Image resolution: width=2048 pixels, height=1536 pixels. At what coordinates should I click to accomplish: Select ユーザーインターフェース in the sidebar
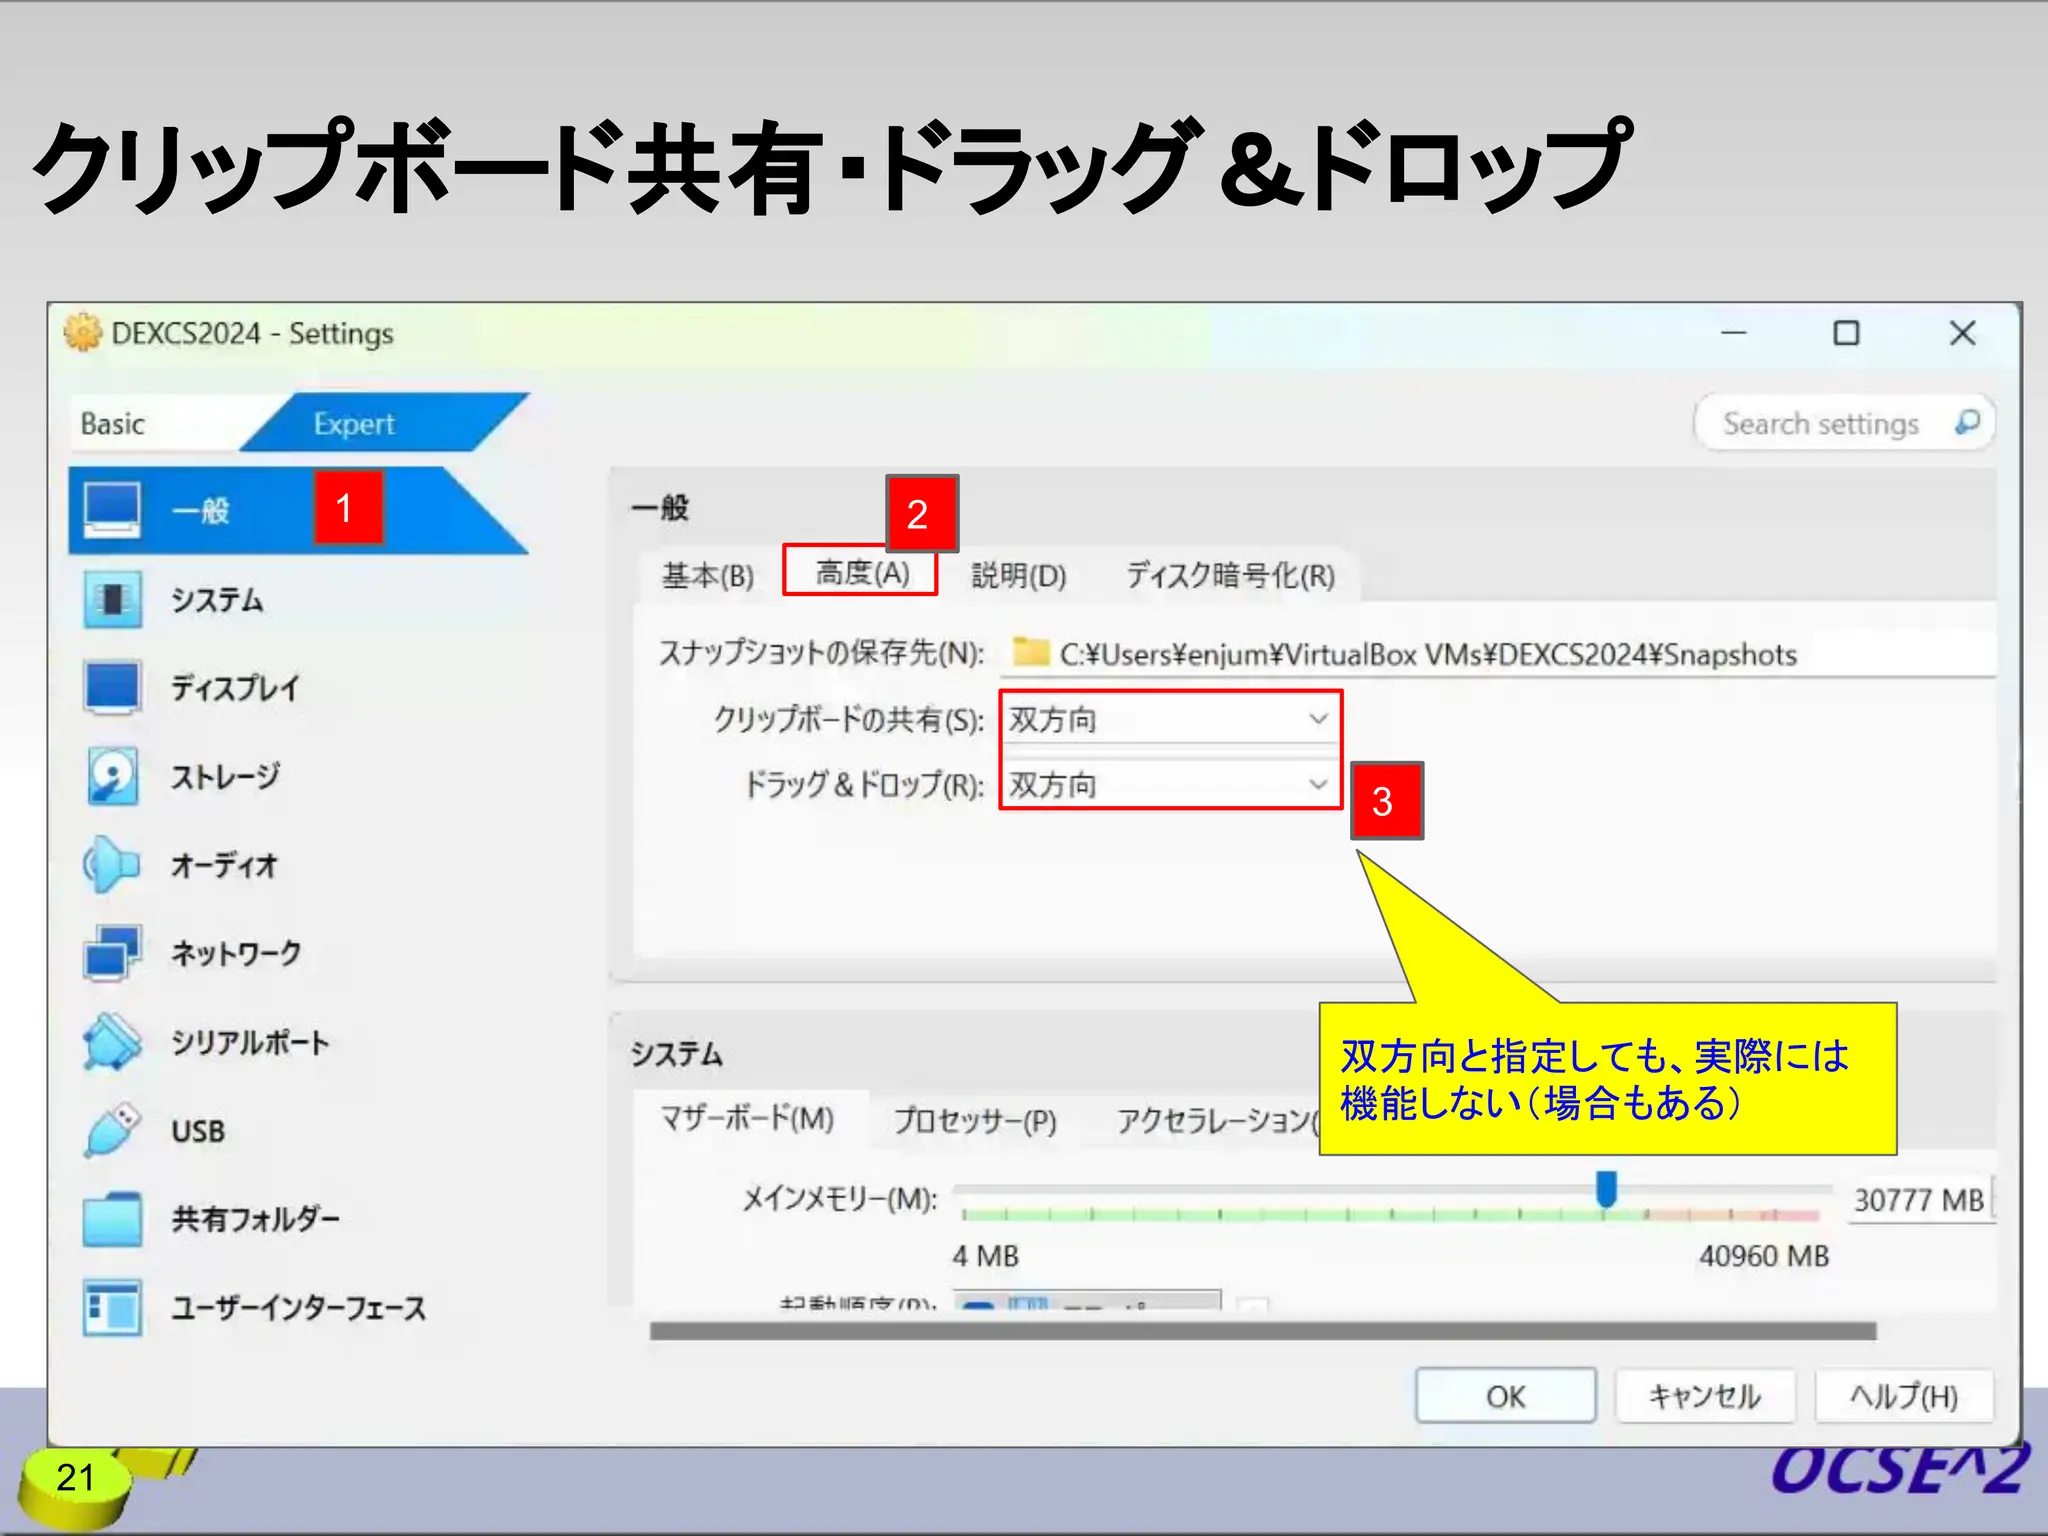tap(298, 1308)
